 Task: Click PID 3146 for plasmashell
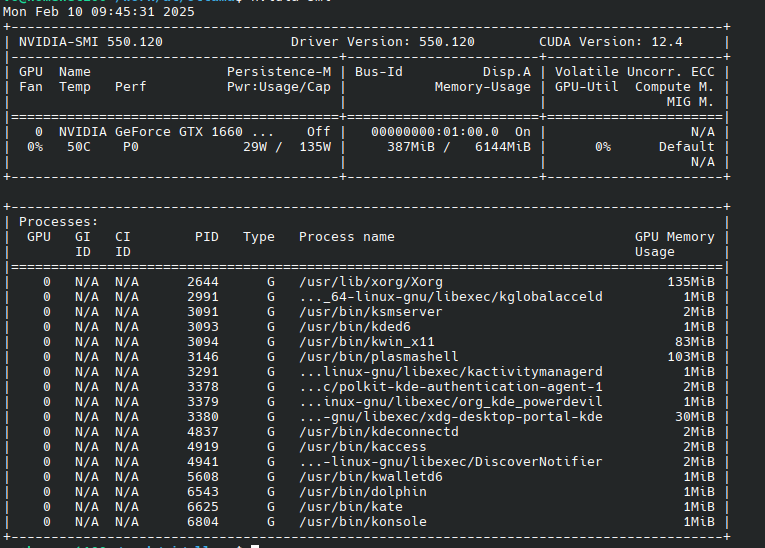pyautogui.click(x=203, y=357)
